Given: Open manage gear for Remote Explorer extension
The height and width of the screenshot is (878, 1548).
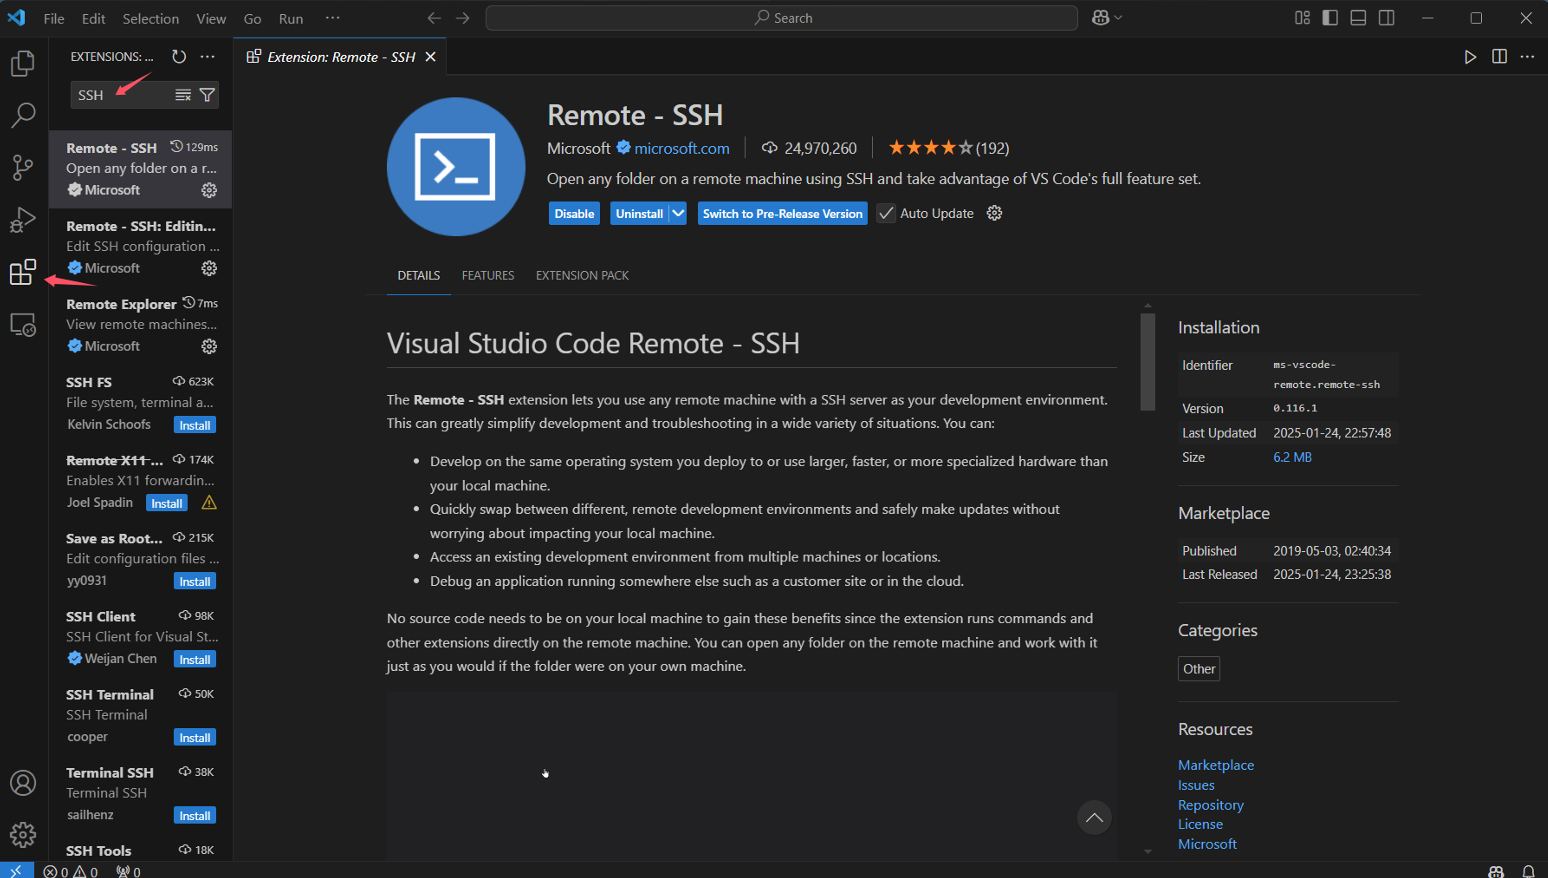Looking at the screenshot, I should click(x=209, y=346).
